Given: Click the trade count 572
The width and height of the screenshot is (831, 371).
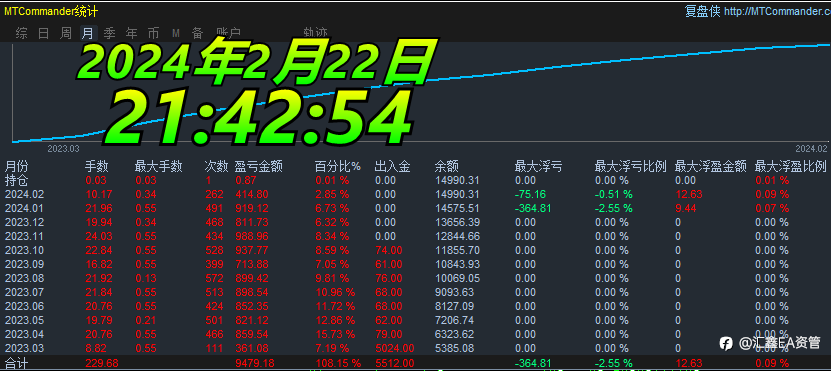Looking at the screenshot, I should [214, 278].
